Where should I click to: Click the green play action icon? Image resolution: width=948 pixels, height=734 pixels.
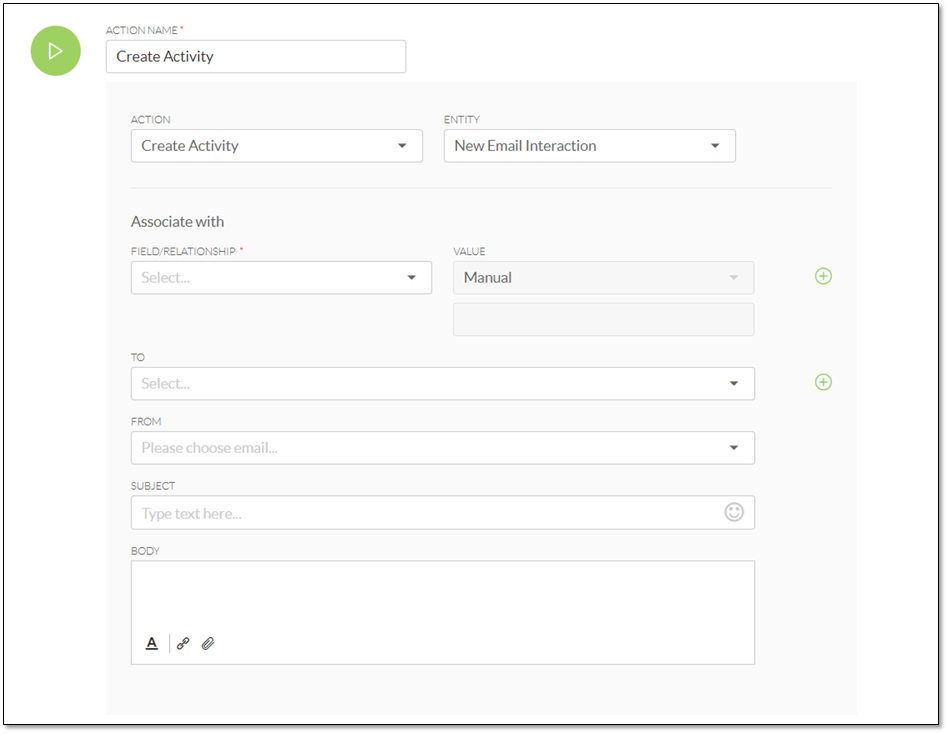[x=56, y=51]
